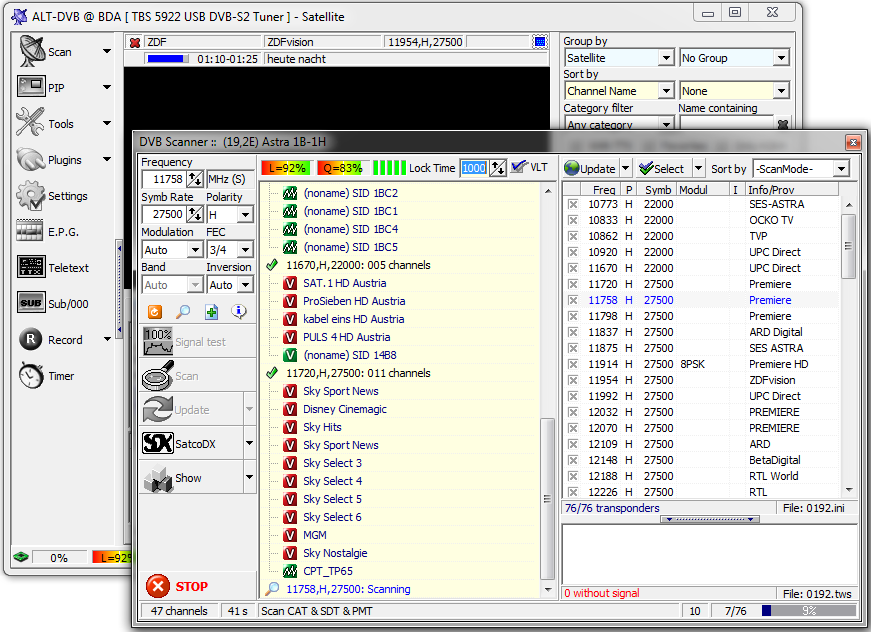
Task: Click the Freq column header
Action: 600,189
